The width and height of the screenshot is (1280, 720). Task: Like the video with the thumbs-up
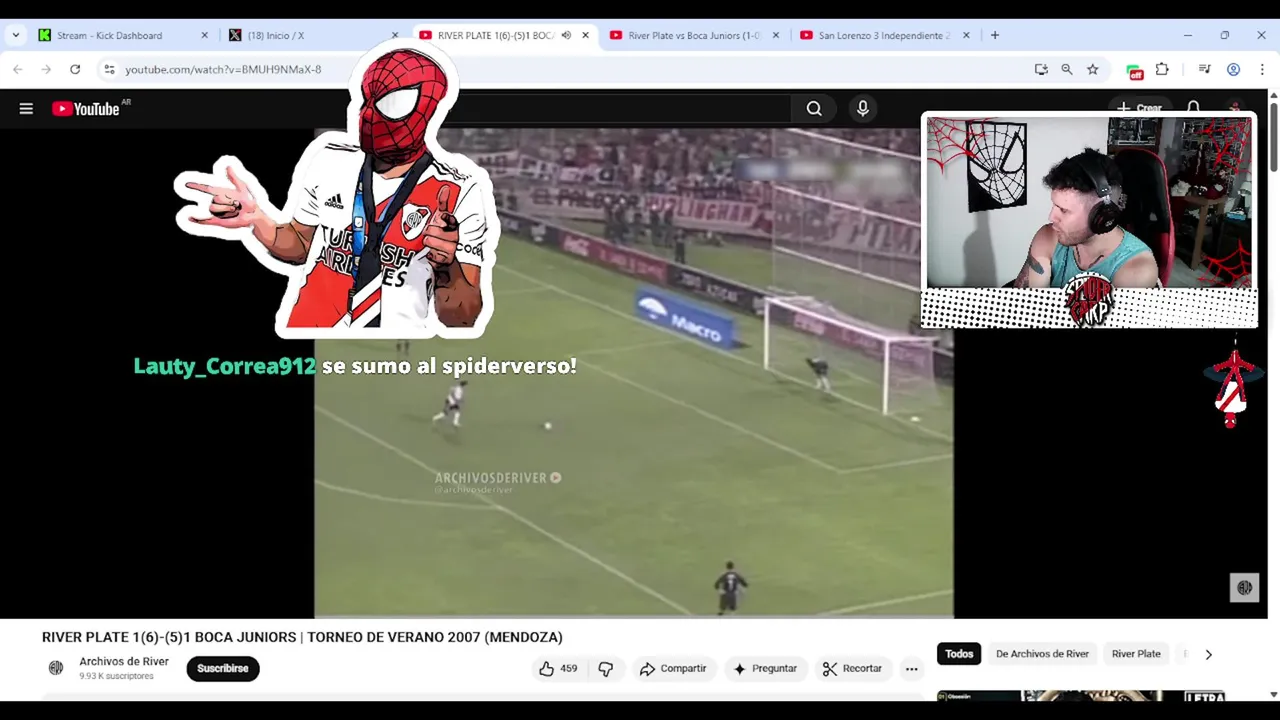pos(557,669)
